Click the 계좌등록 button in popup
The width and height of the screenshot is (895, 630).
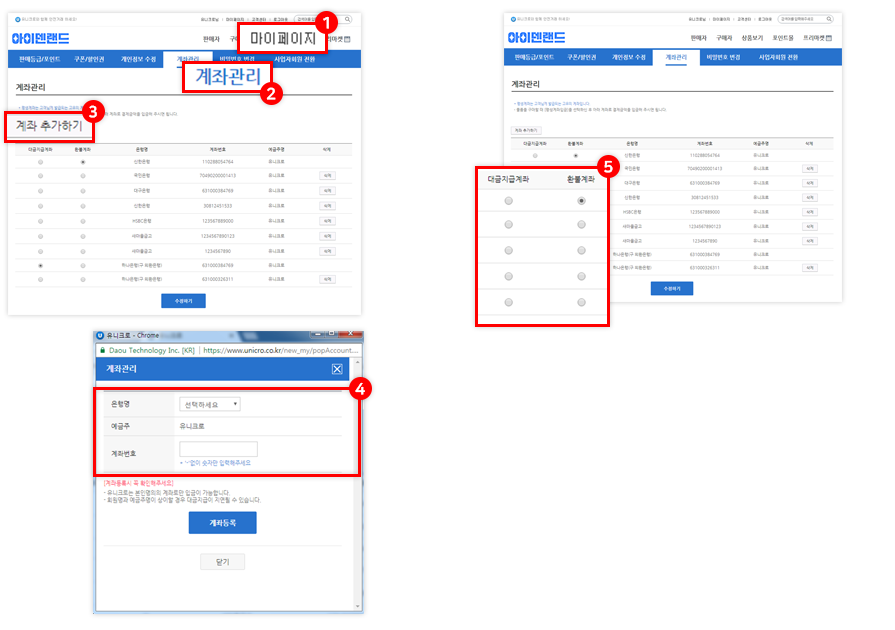(x=223, y=523)
